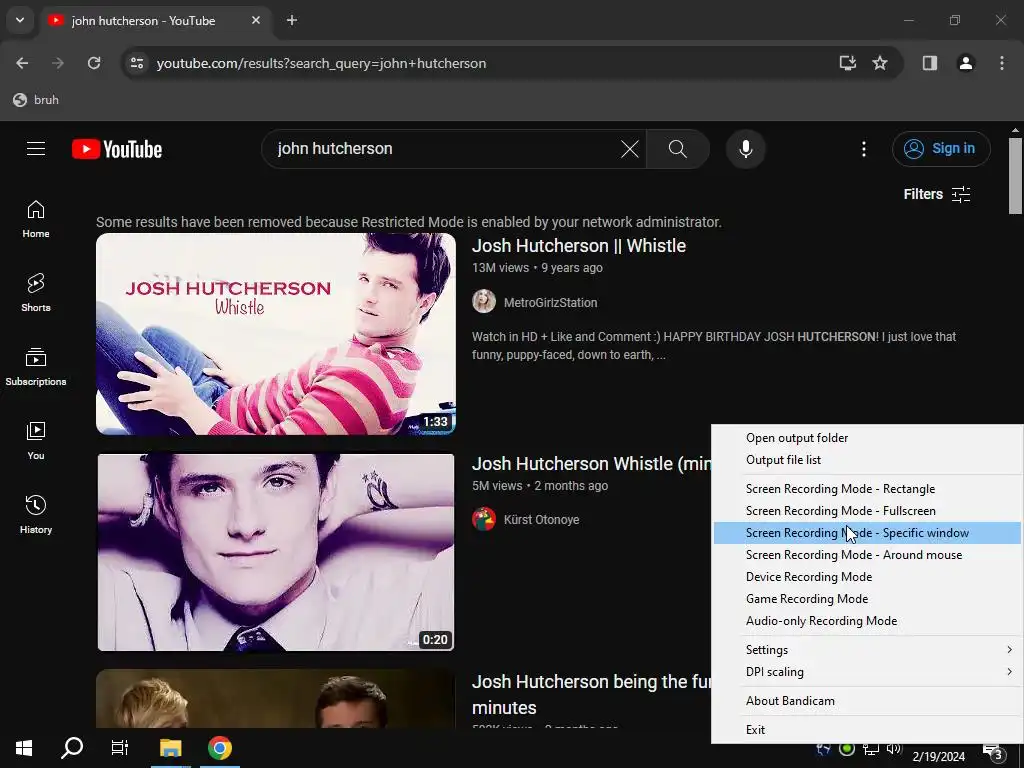
Task: Expand the Settings submenu
Action: 867,650
